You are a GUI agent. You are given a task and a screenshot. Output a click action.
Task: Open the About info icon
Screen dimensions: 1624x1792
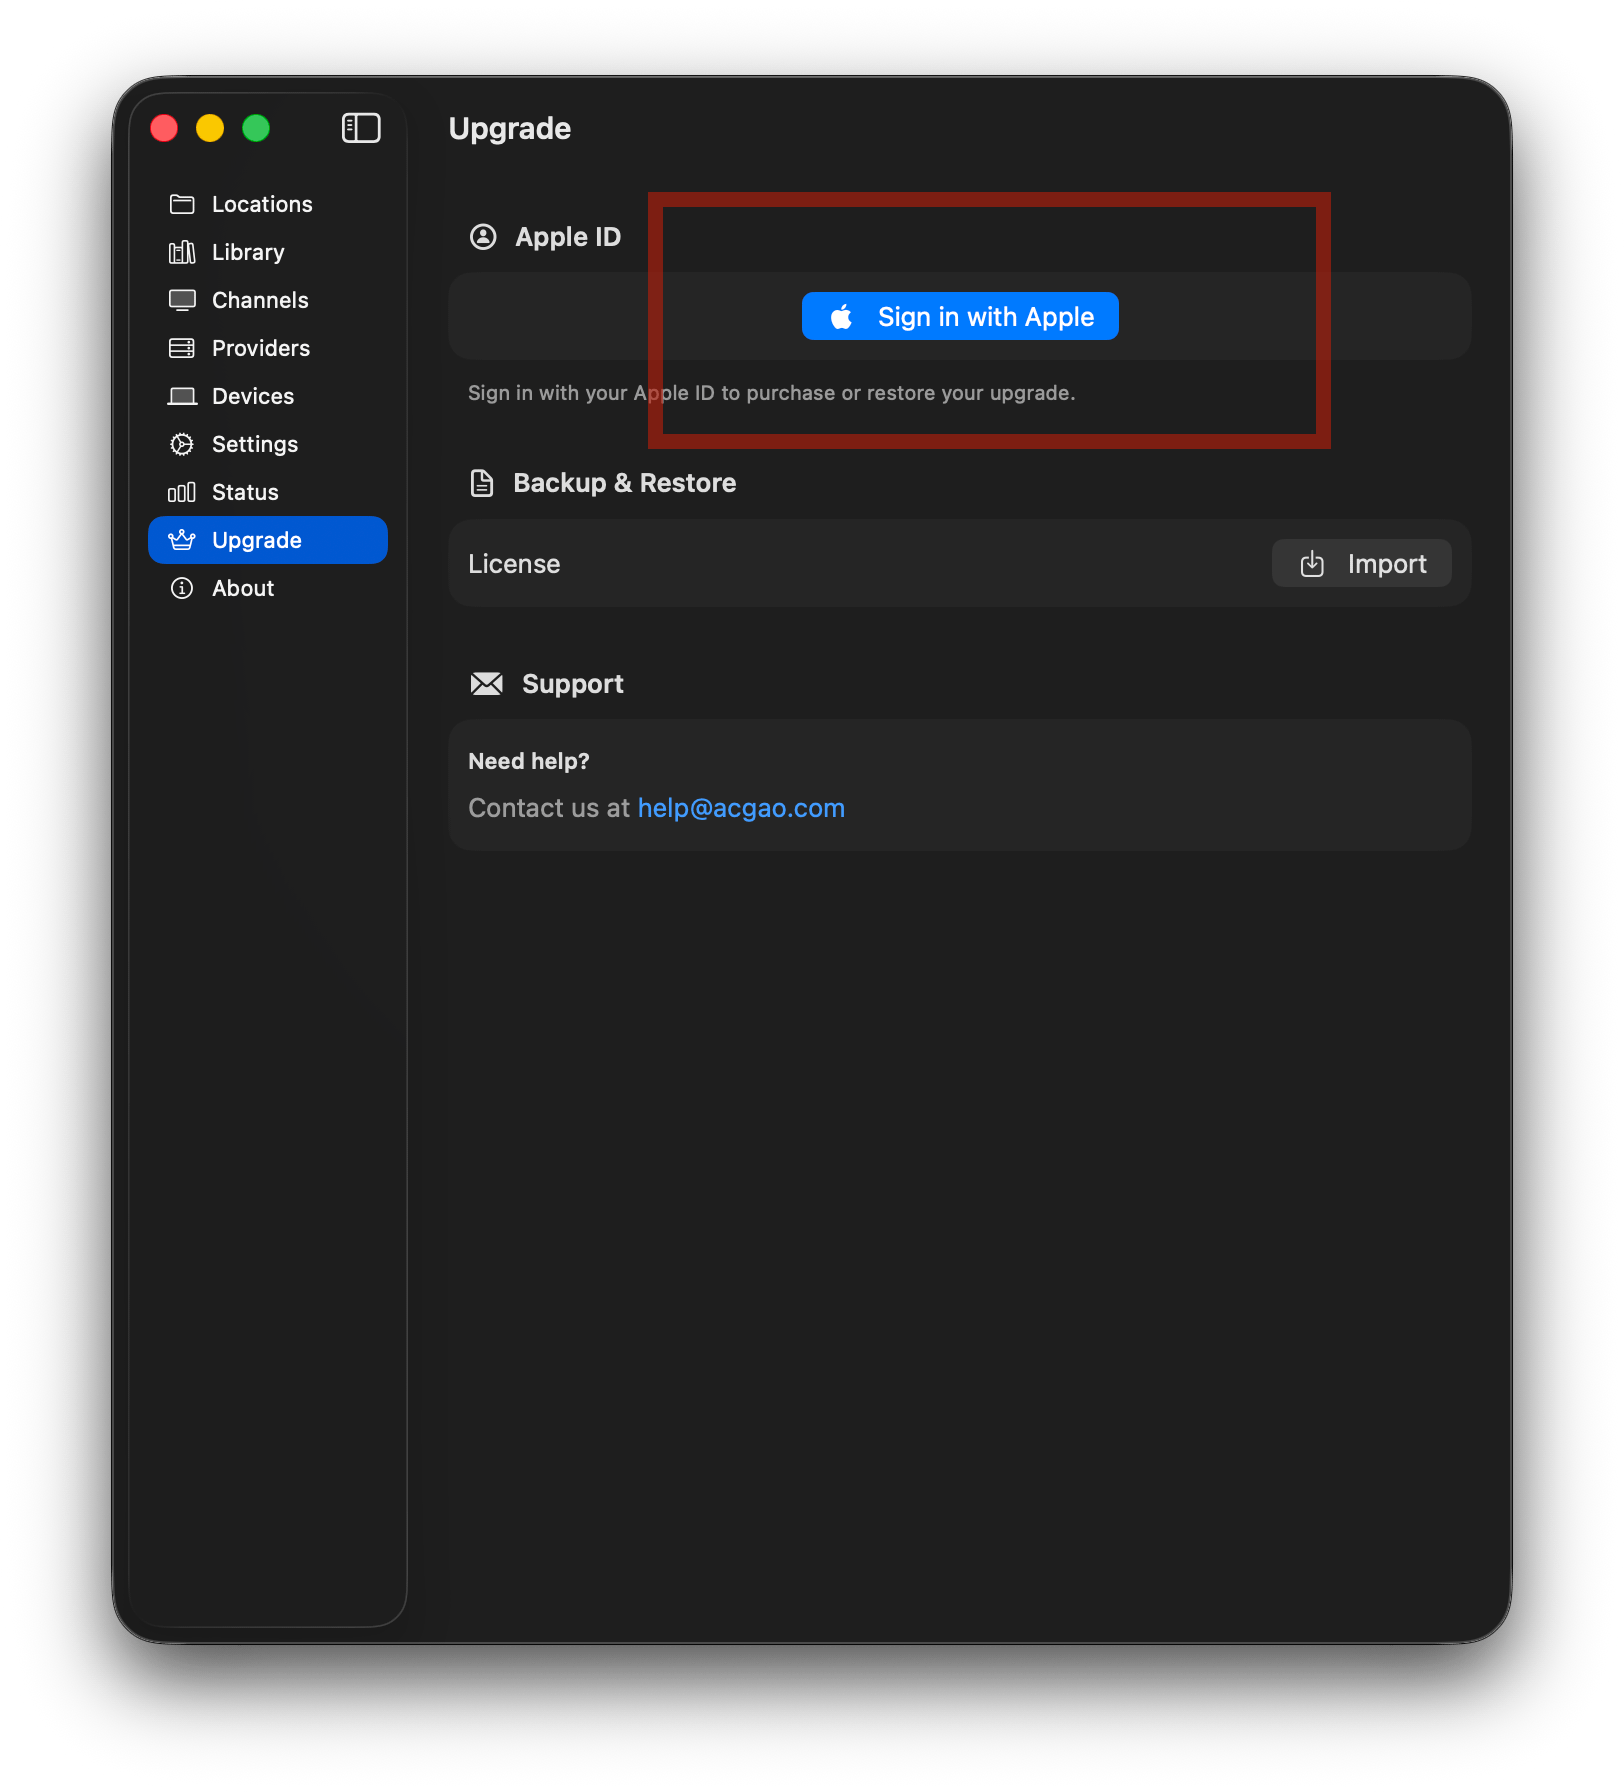coord(182,588)
